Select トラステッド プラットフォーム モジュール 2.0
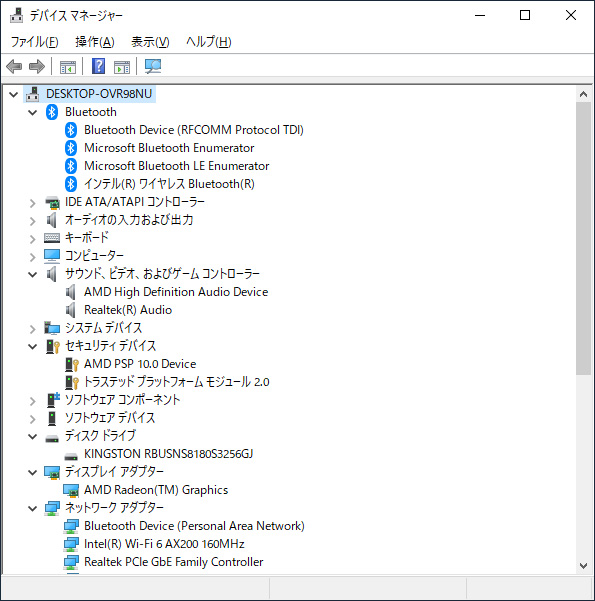Image resolution: width=595 pixels, height=601 pixels. [x=176, y=382]
